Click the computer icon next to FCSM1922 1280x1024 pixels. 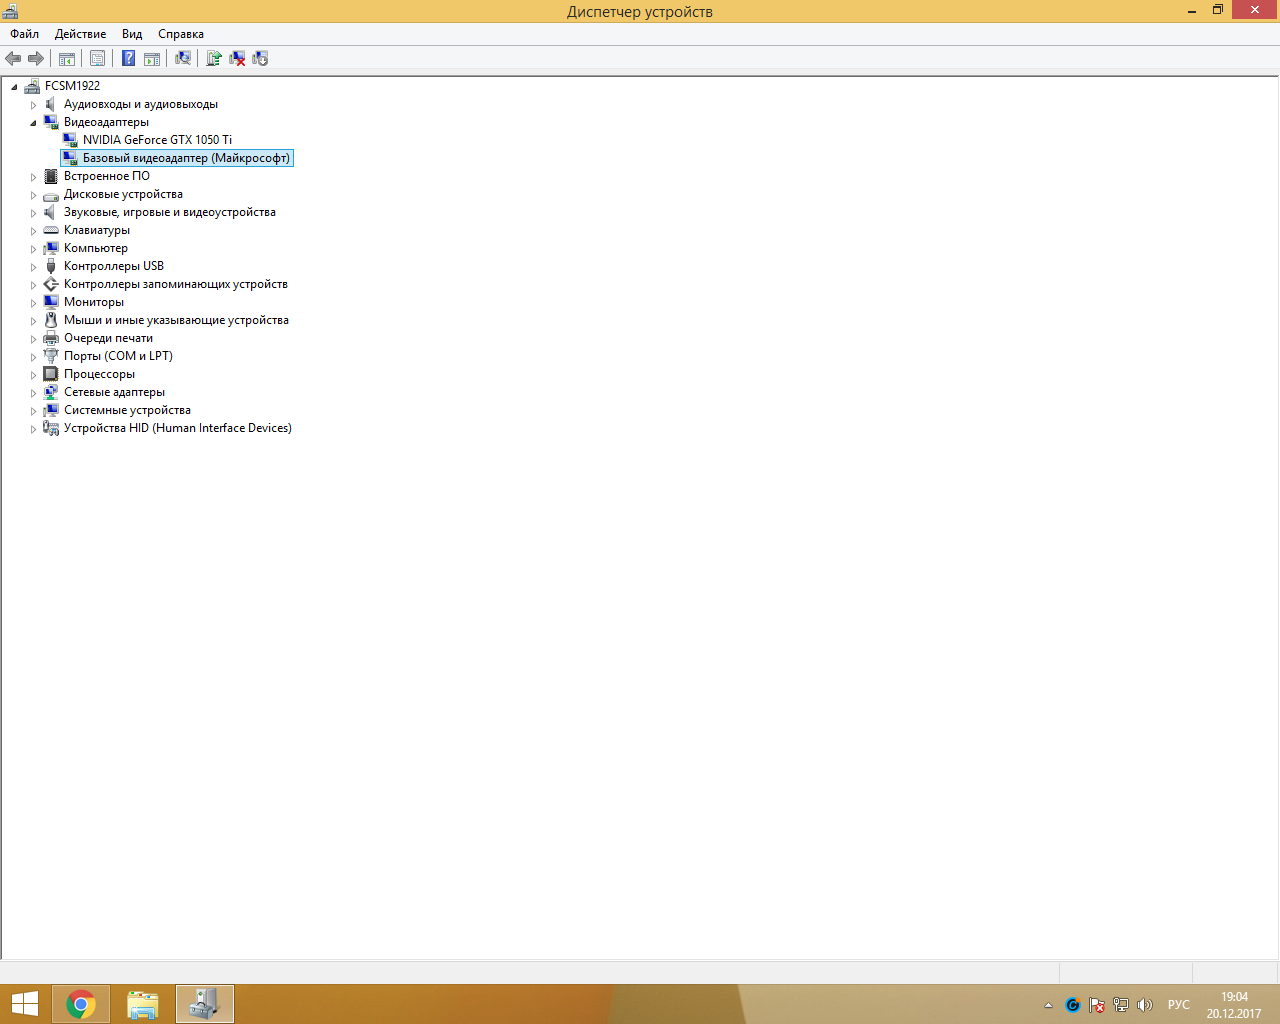(x=32, y=86)
